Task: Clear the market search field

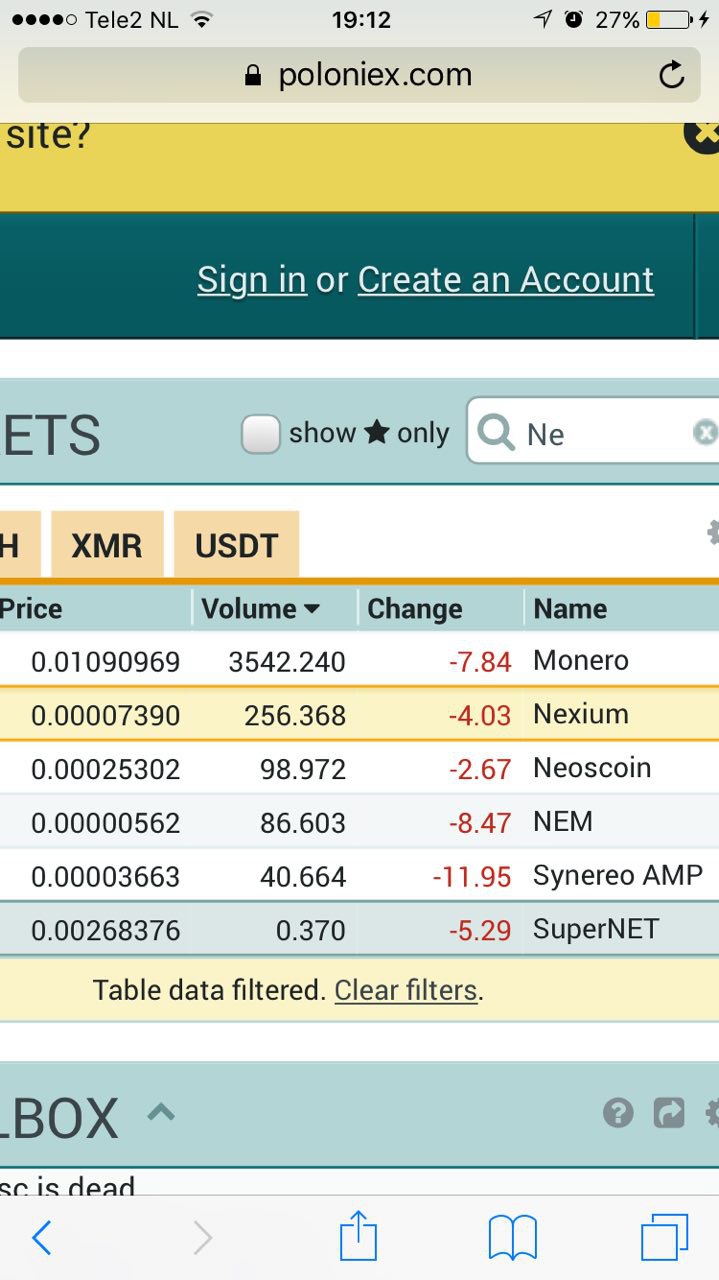Action: tap(705, 432)
